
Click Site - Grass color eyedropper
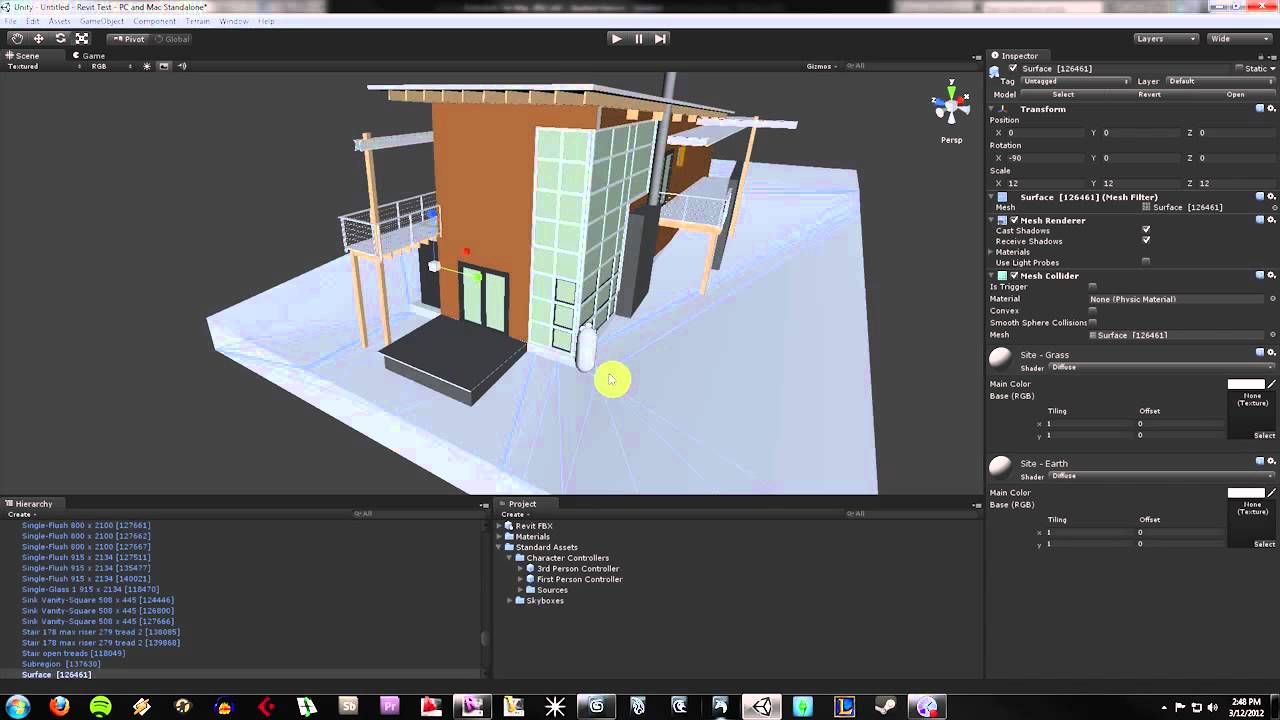pos(1272,384)
